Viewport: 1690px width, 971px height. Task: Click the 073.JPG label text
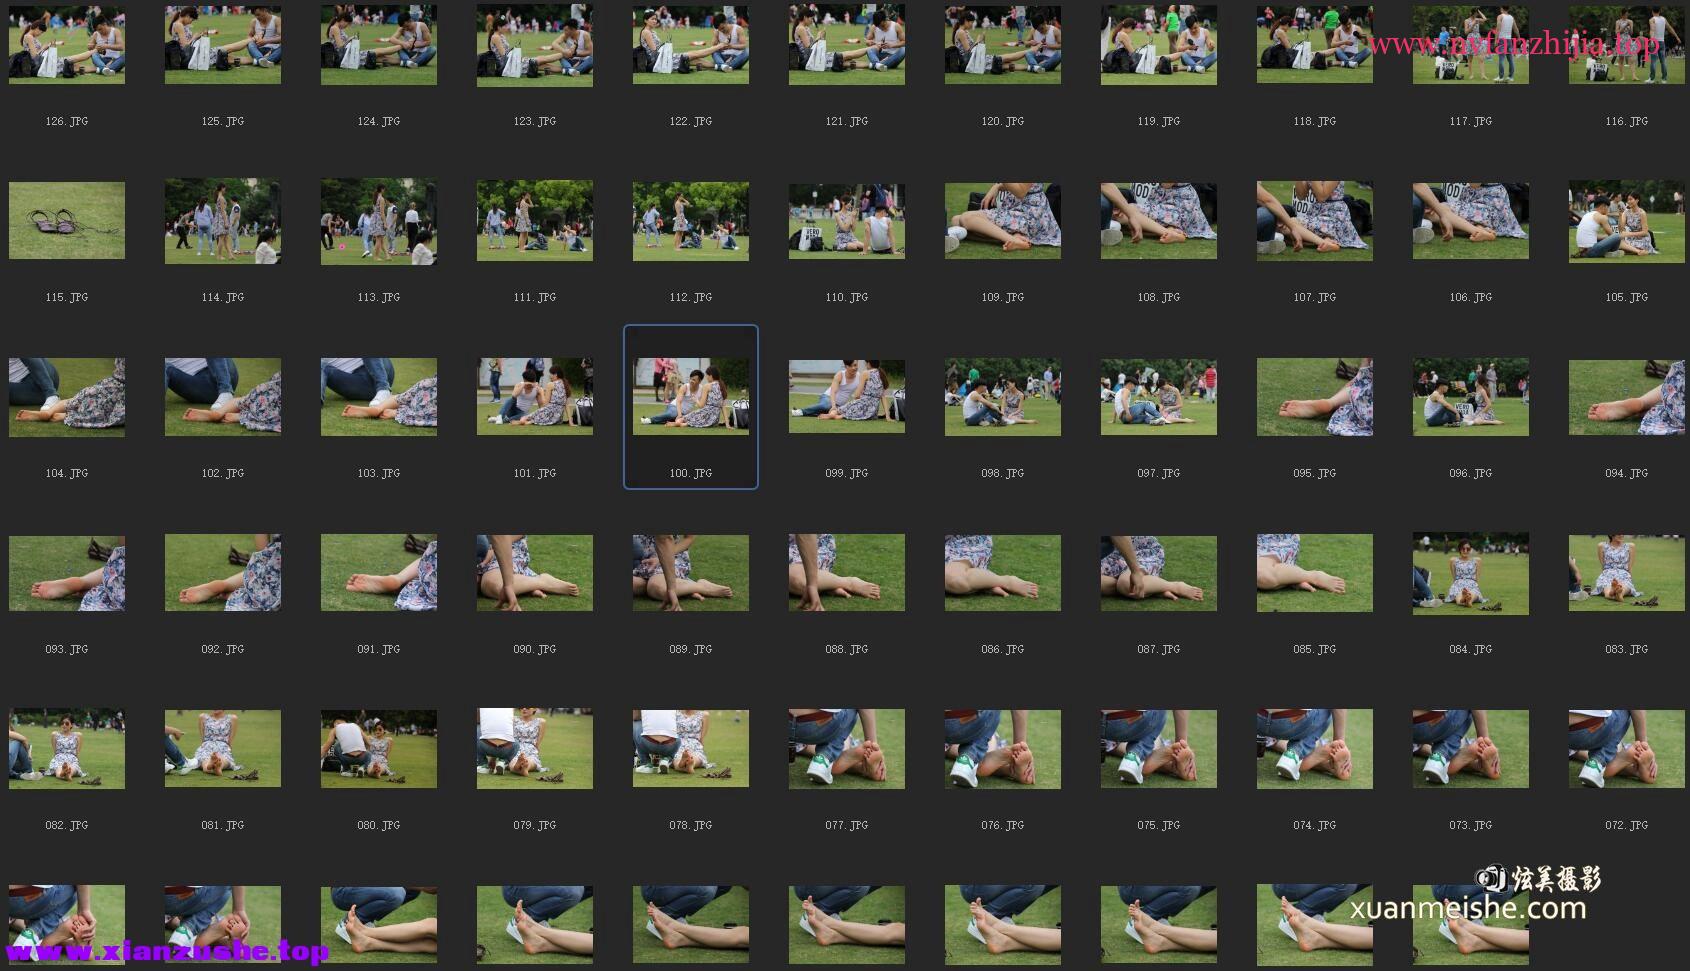coord(1471,825)
